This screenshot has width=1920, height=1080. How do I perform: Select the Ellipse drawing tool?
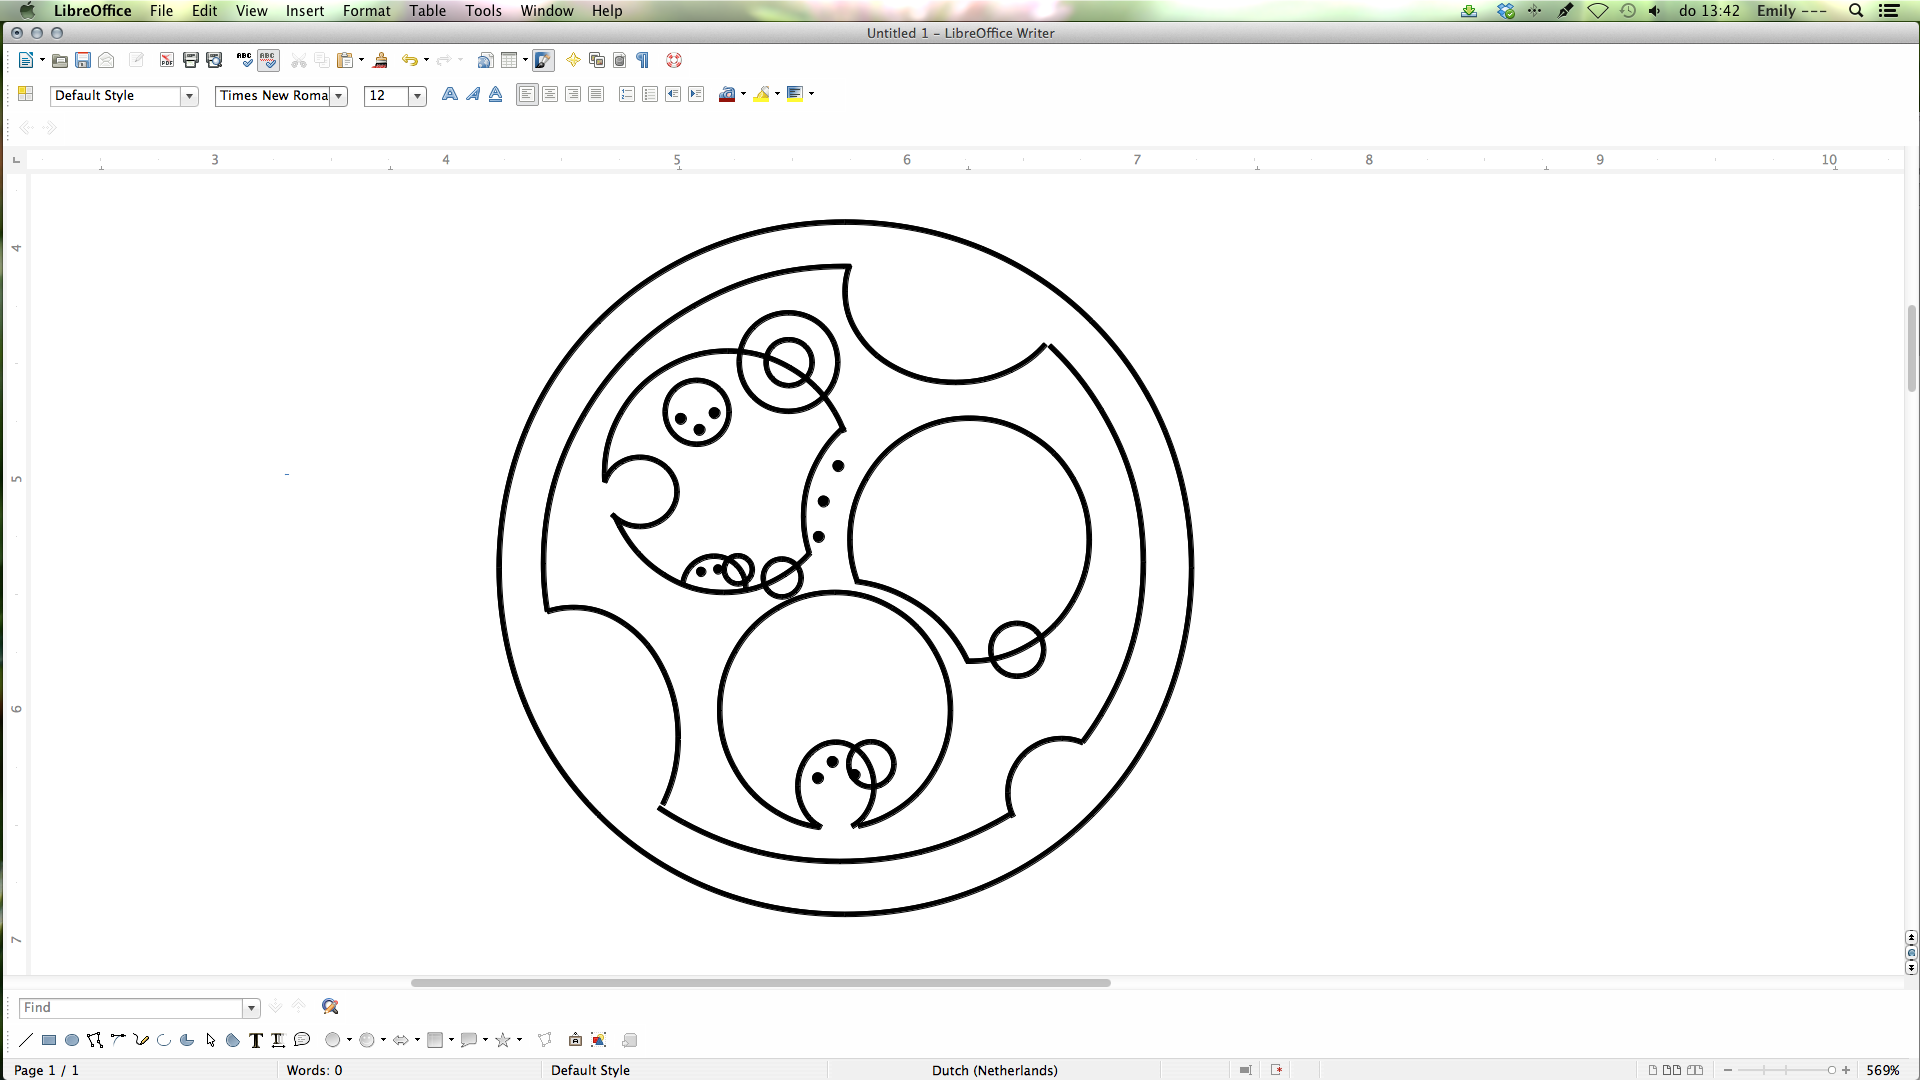coord(72,1040)
